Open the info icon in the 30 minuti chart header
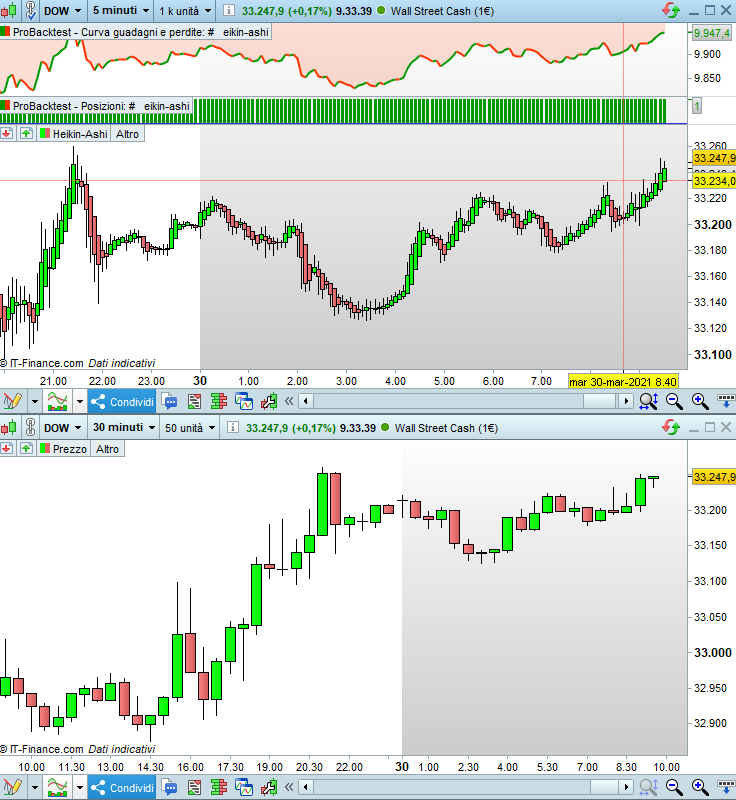This screenshot has width=736, height=800. tap(233, 428)
